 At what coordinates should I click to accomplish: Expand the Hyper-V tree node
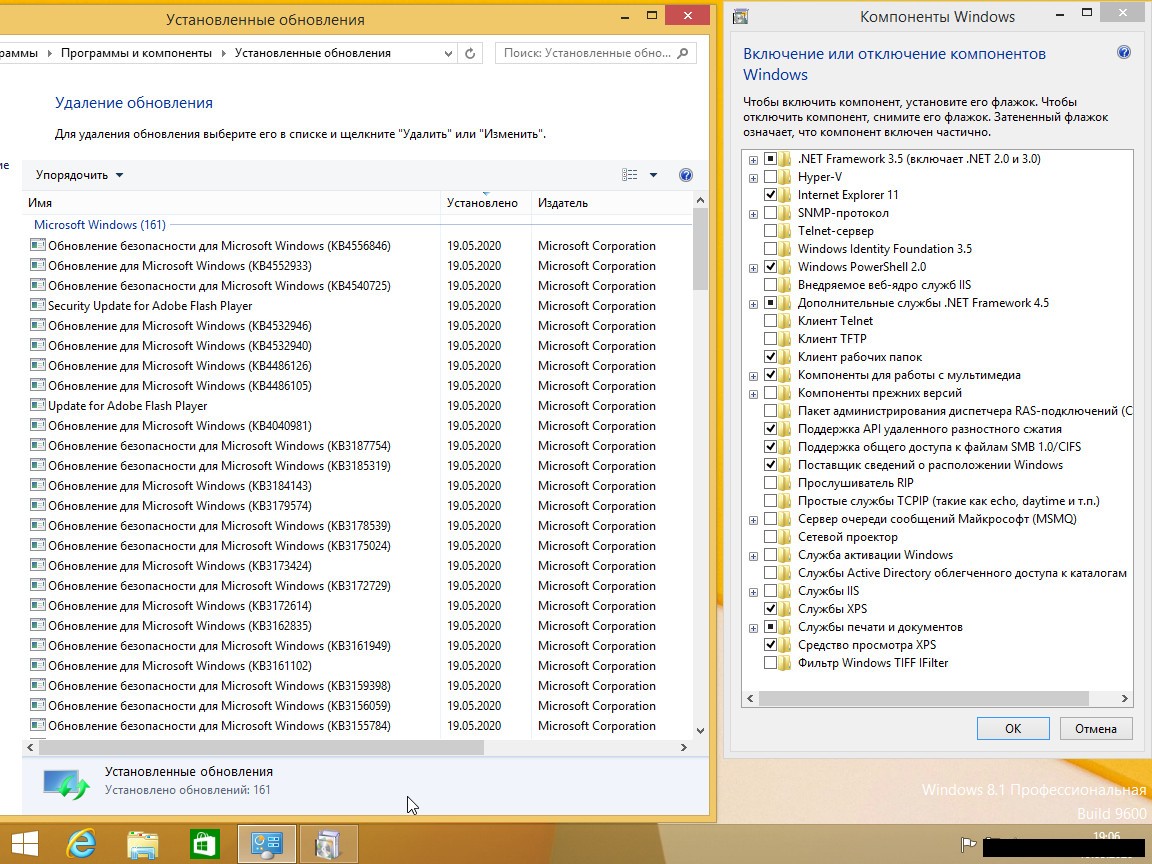(x=753, y=178)
